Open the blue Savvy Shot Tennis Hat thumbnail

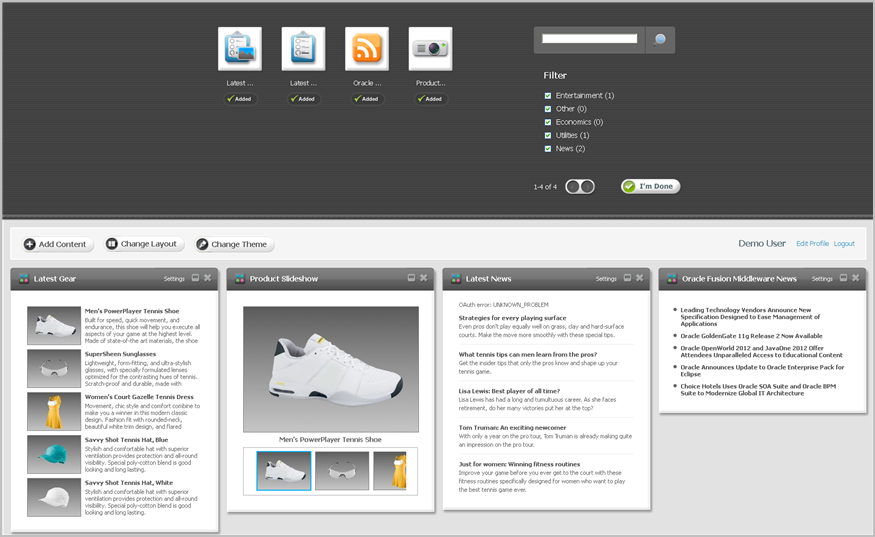coord(54,454)
